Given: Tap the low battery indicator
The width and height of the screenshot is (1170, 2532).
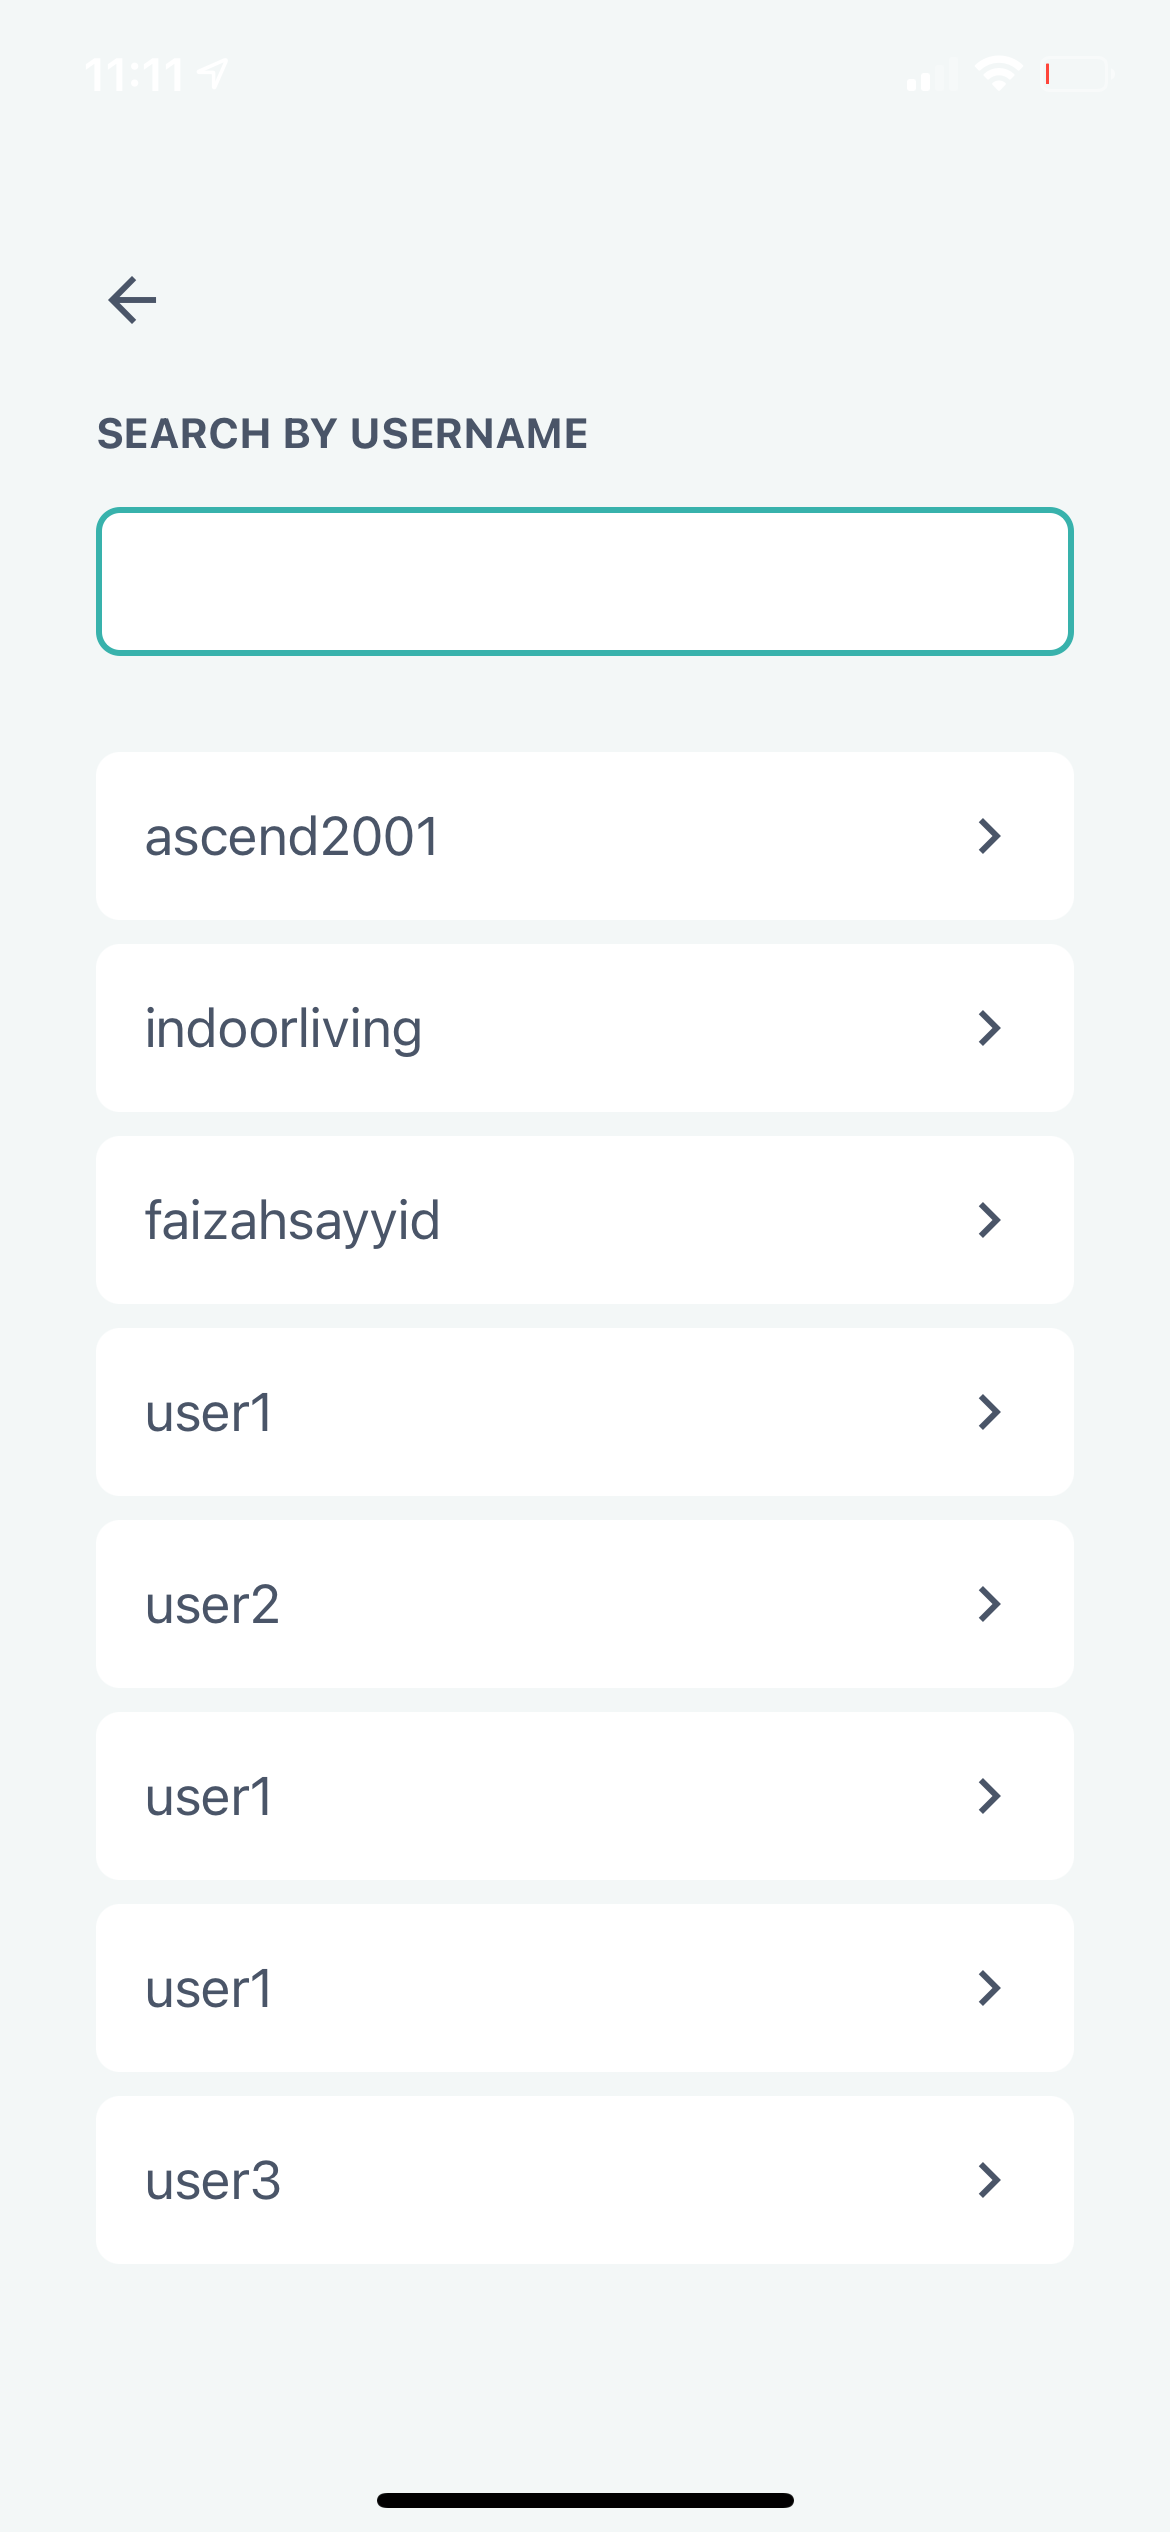Looking at the screenshot, I should click(1077, 74).
